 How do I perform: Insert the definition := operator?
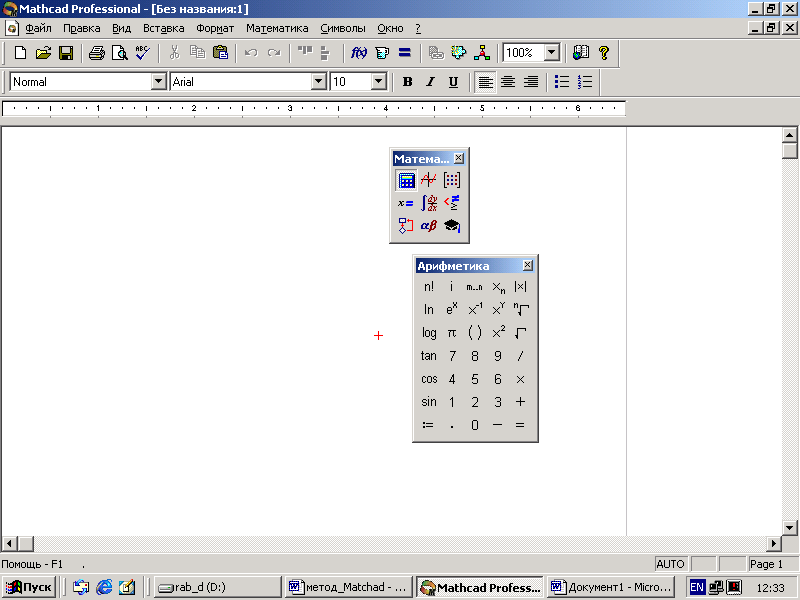[429, 424]
